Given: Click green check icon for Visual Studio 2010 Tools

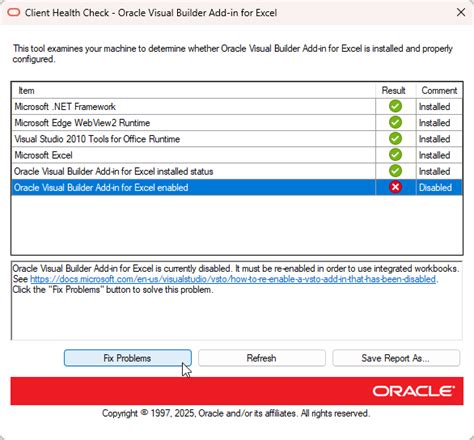Looking at the screenshot, I should click(x=395, y=139).
